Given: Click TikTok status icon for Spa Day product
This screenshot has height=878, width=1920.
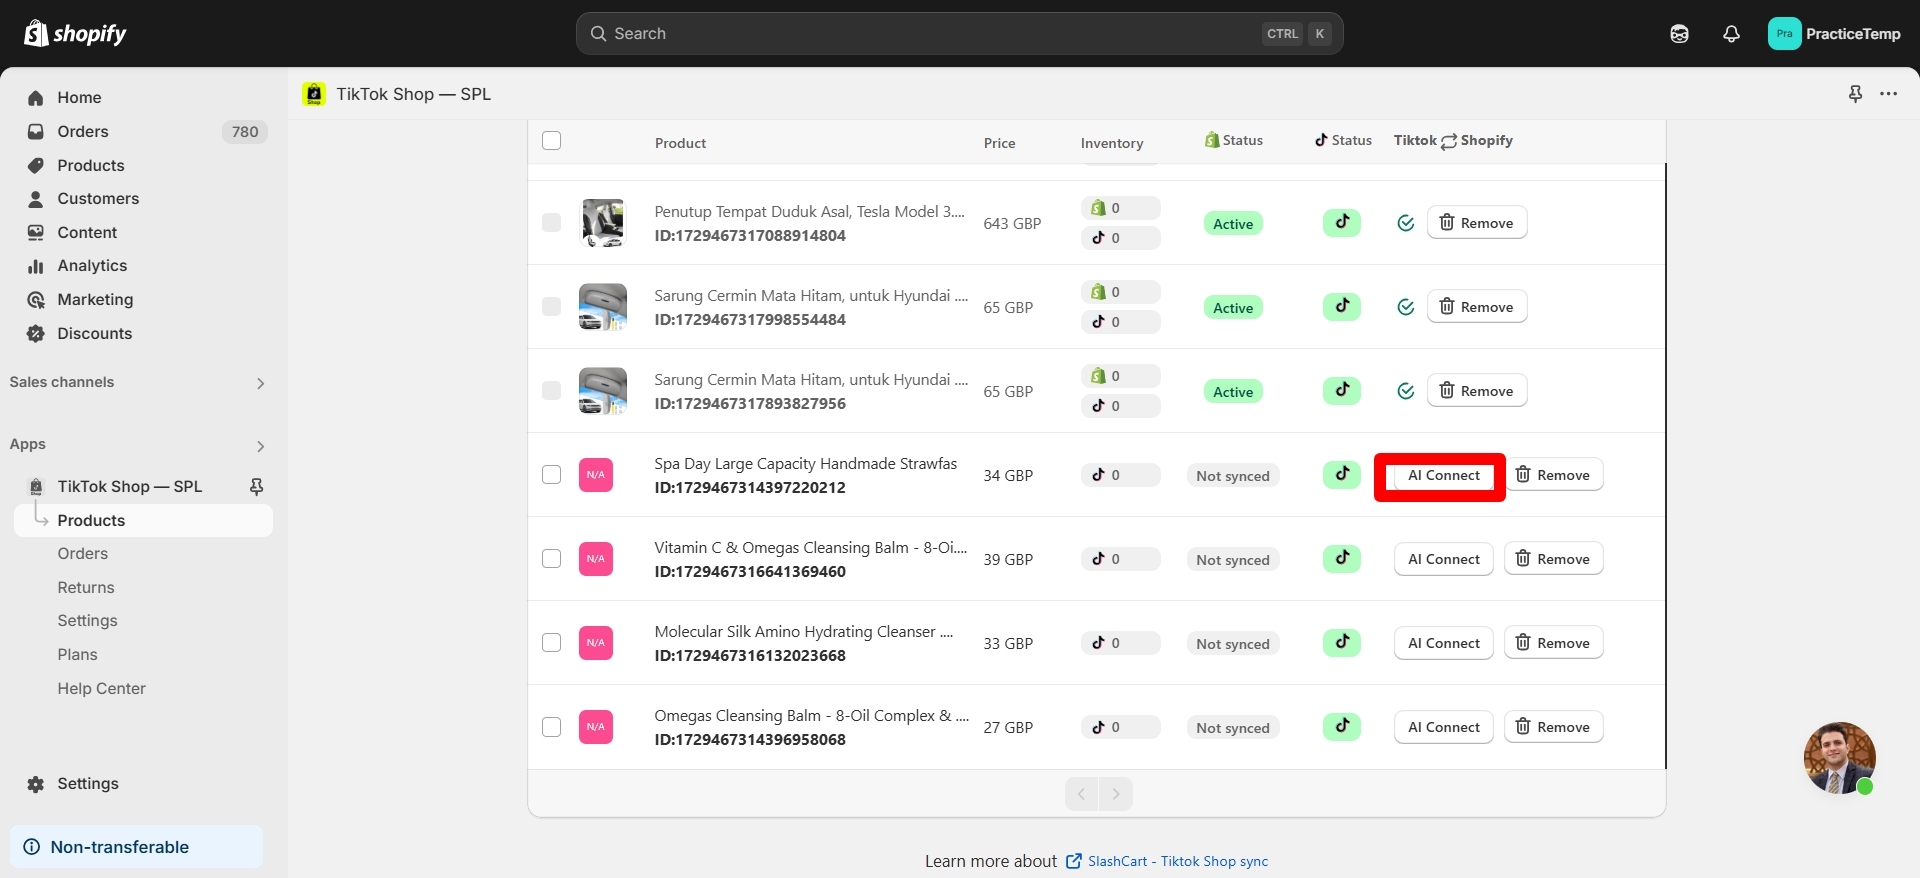Looking at the screenshot, I should tap(1342, 474).
